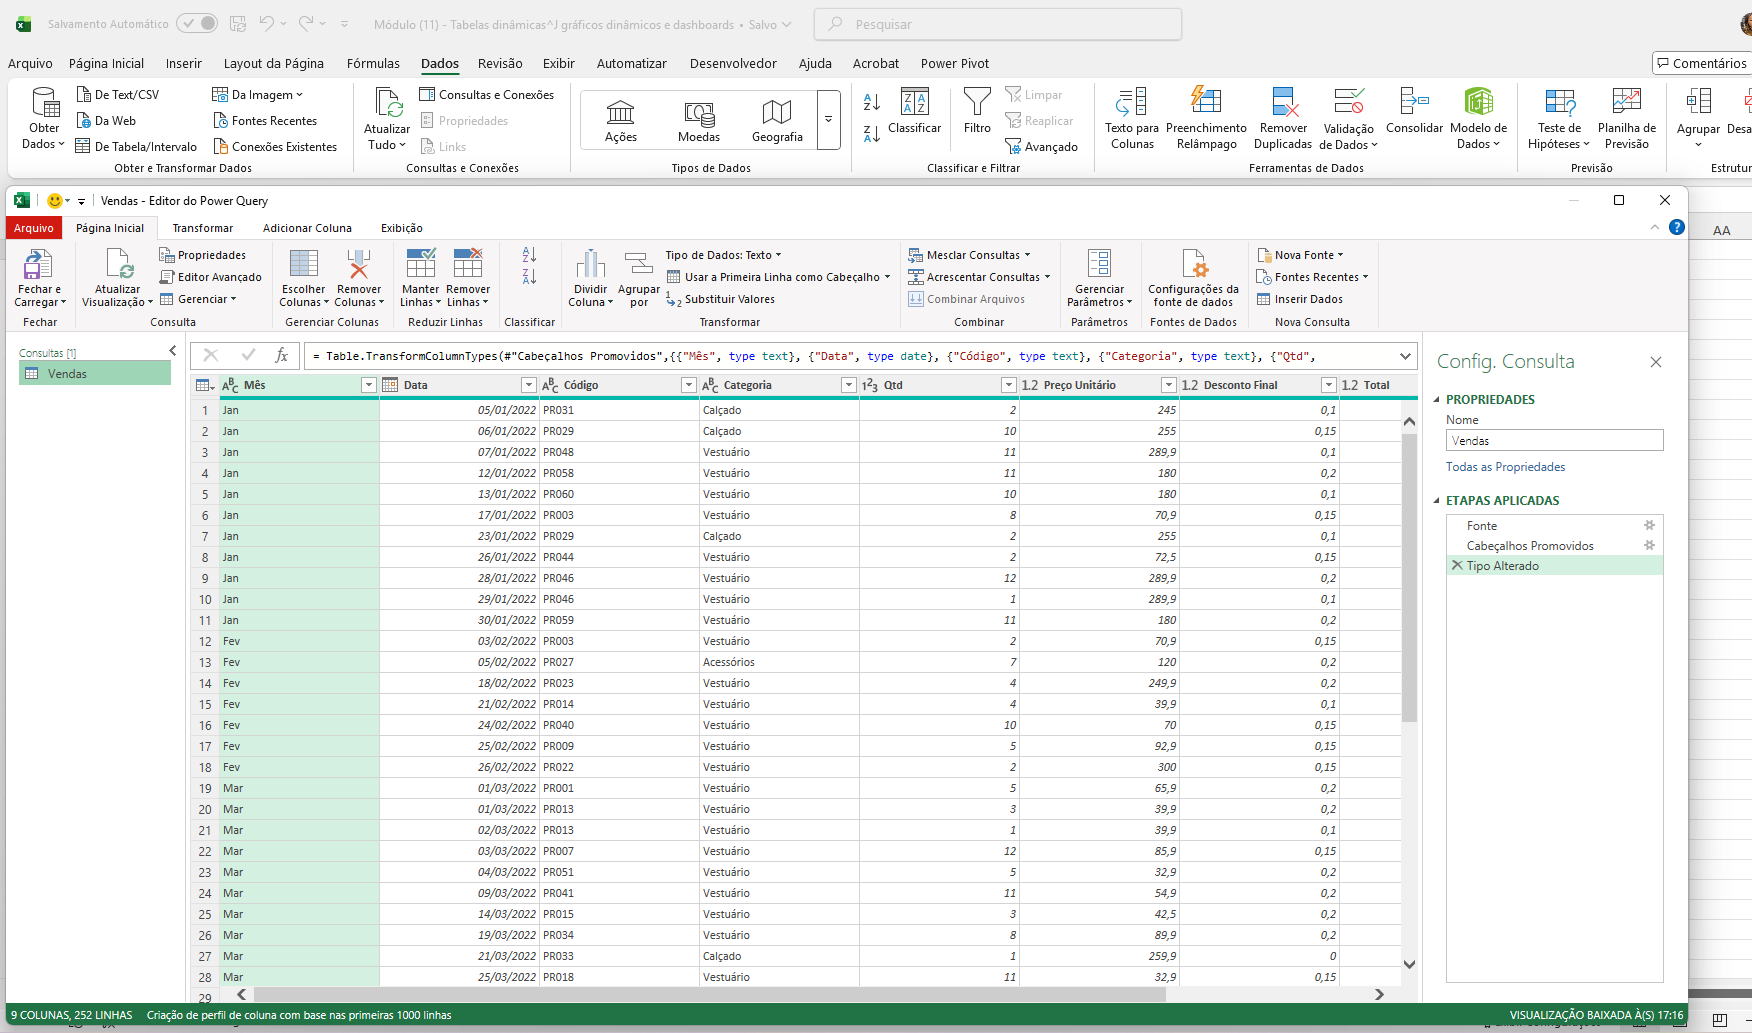The height and width of the screenshot is (1033, 1752).
Task: Click the Remover Colunas icon
Action: (x=358, y=265)
